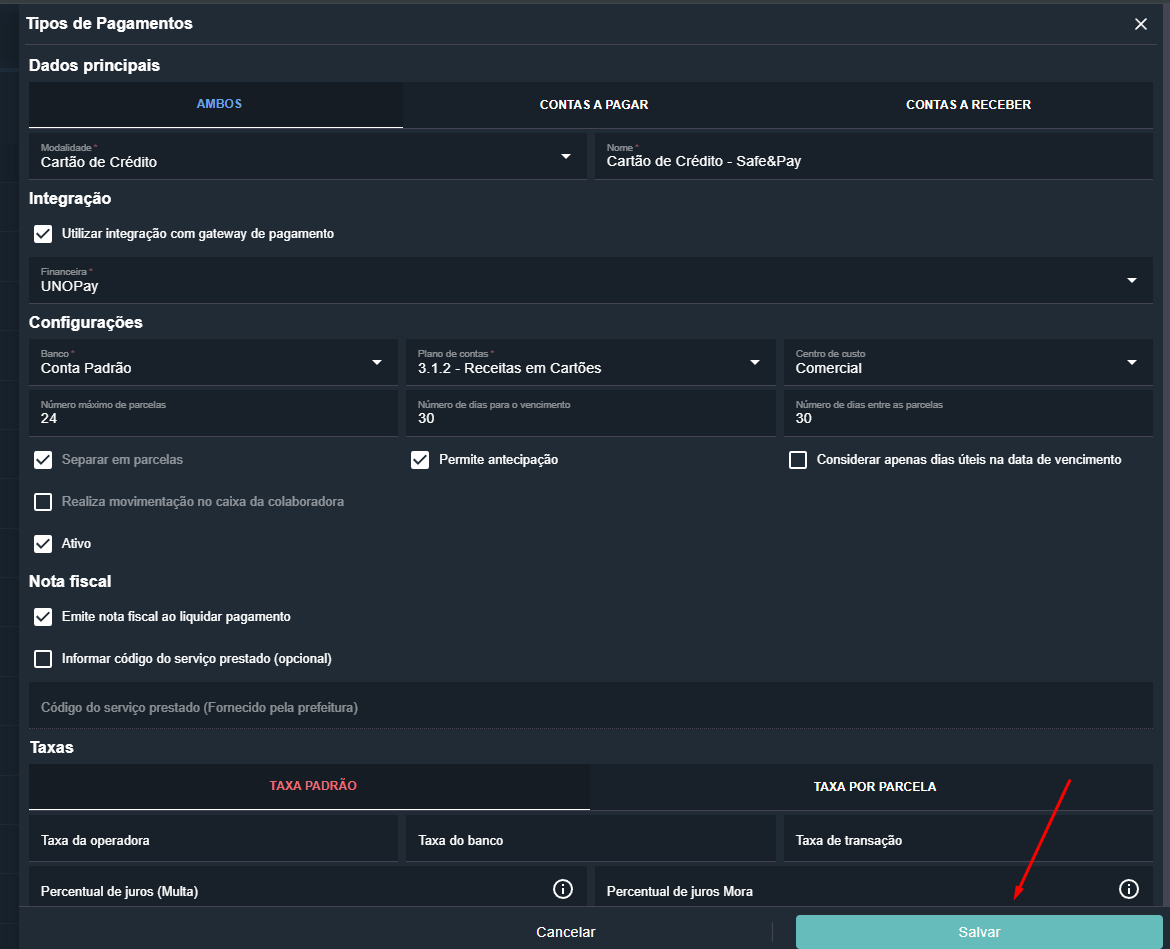Open the Modalidade dropdown
This screenshot has height=949, width=1170.
307,156
